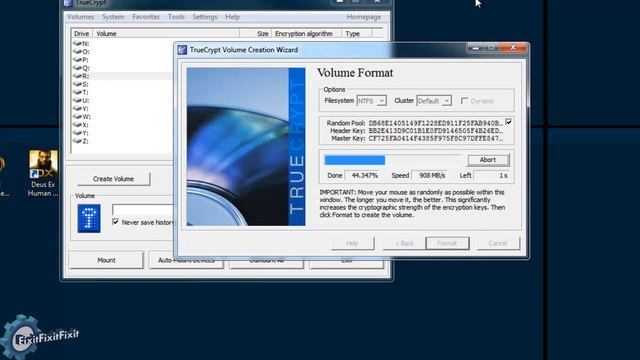This screenshot has width=640, height=360.
Task: Click the Type column header
Action: click(357, 33)
